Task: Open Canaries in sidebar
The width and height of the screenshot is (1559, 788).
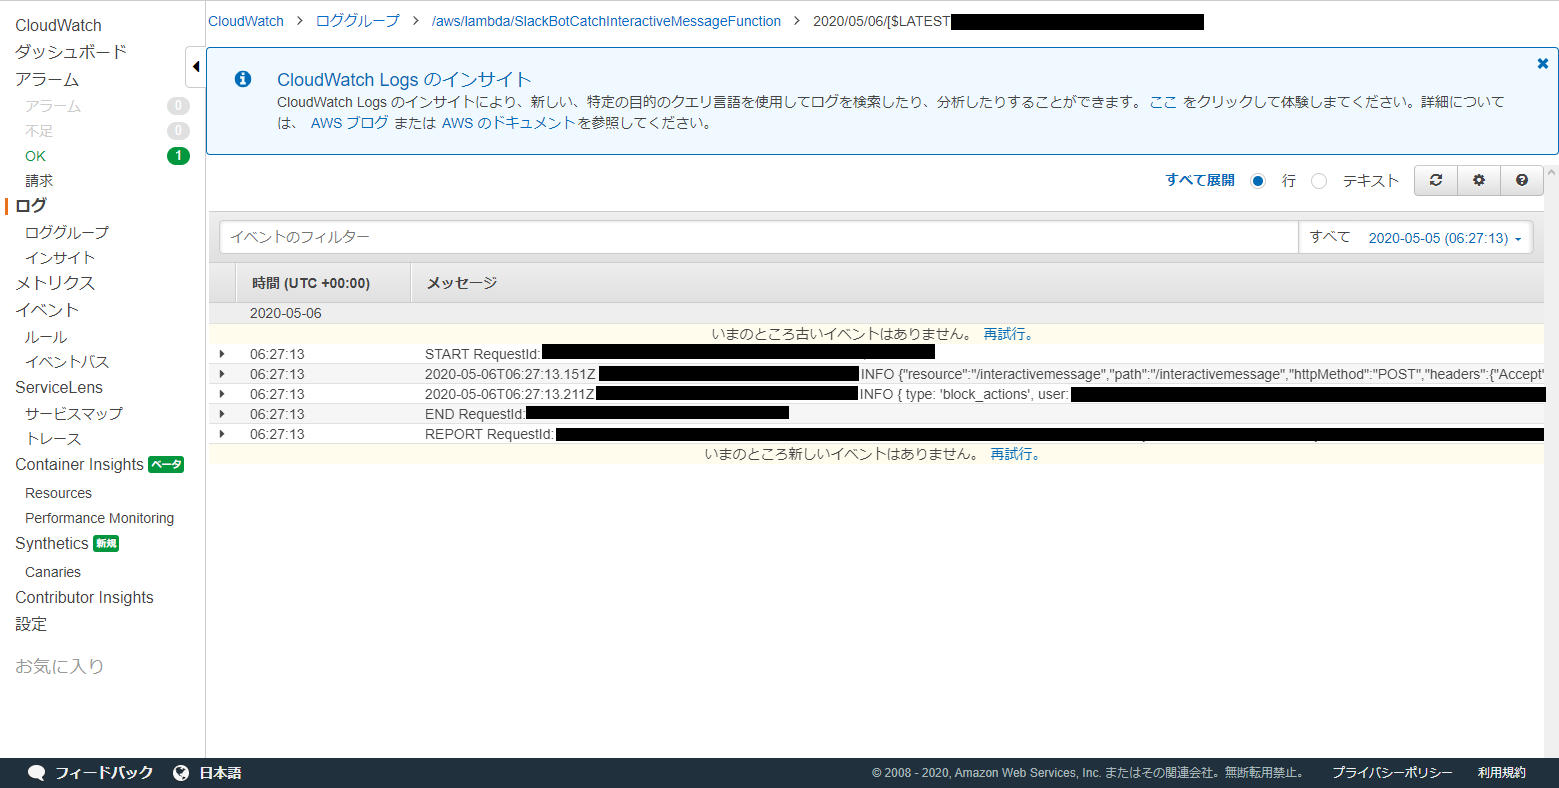Action: pyautogui.click(x=53, y=572)
